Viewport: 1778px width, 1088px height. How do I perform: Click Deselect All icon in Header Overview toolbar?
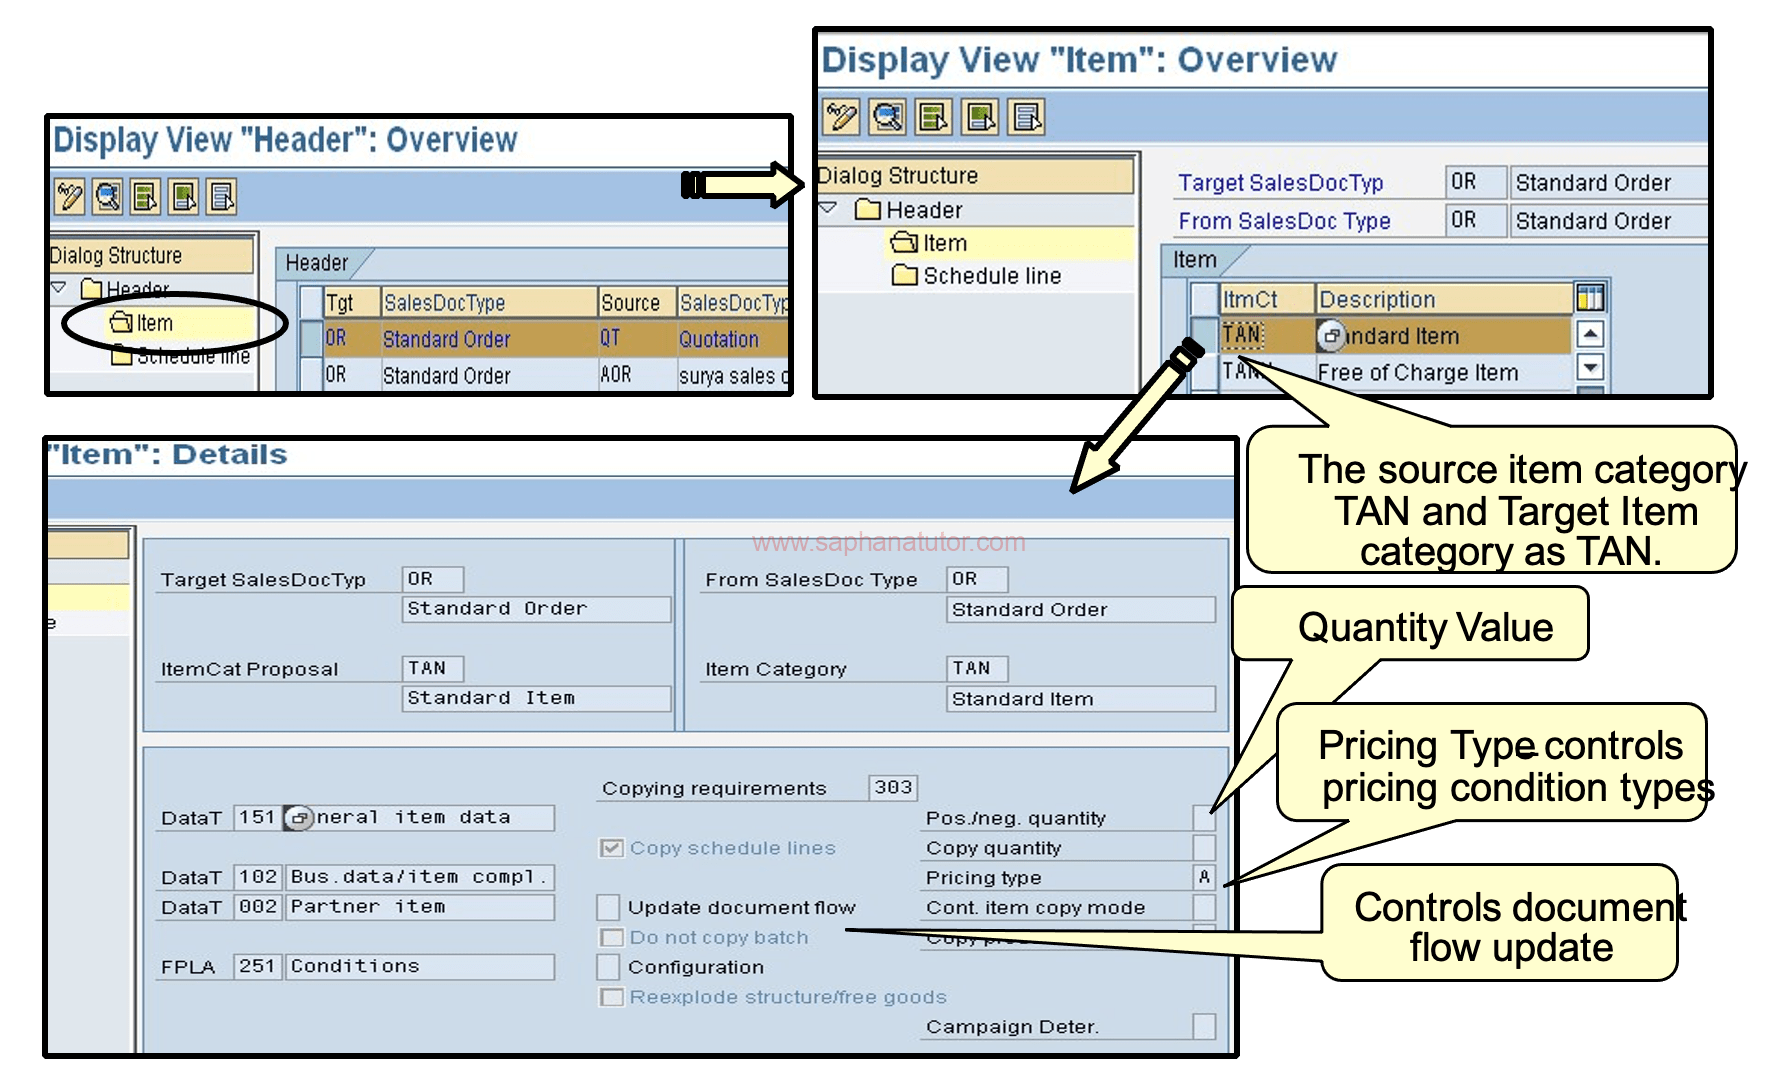point(222,196)
